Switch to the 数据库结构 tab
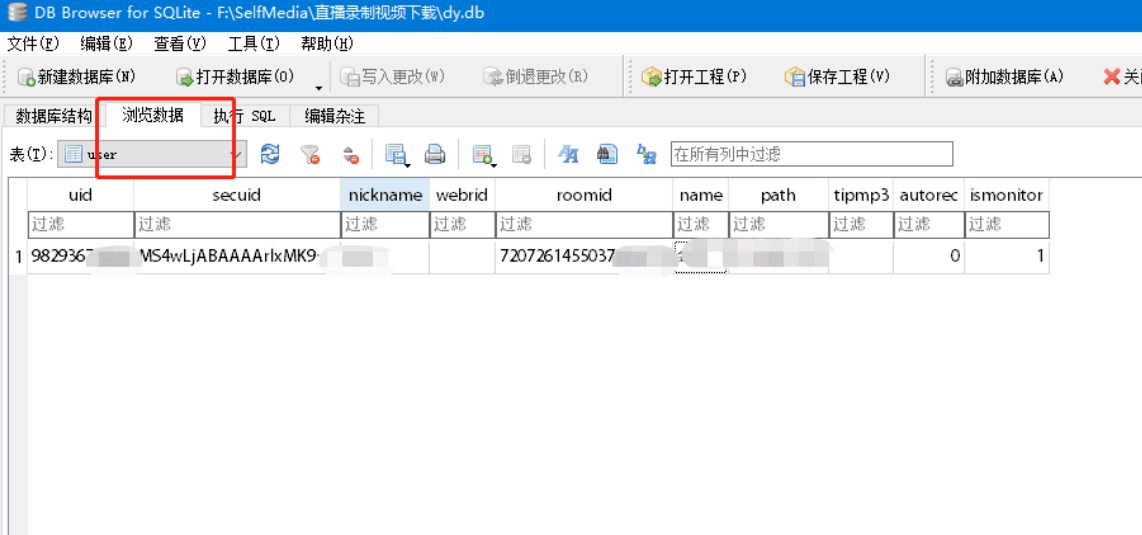 click(54, 116)
